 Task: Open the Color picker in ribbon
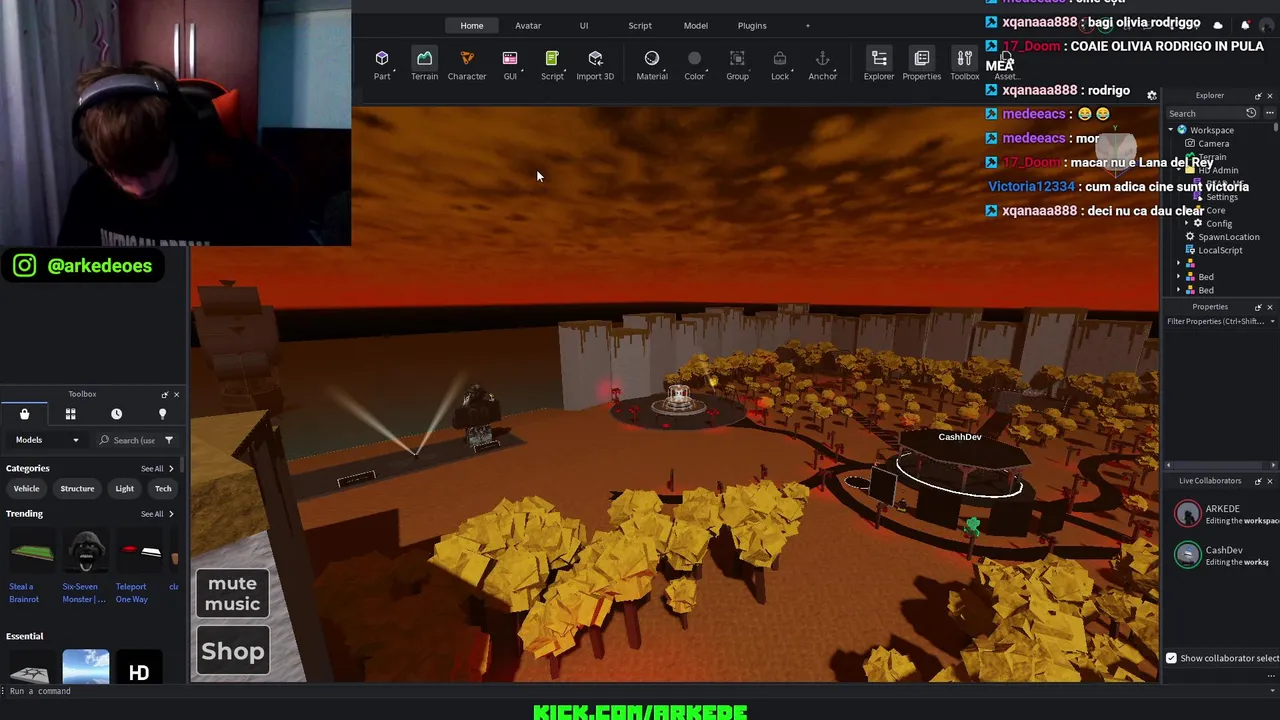pos(694,64)
